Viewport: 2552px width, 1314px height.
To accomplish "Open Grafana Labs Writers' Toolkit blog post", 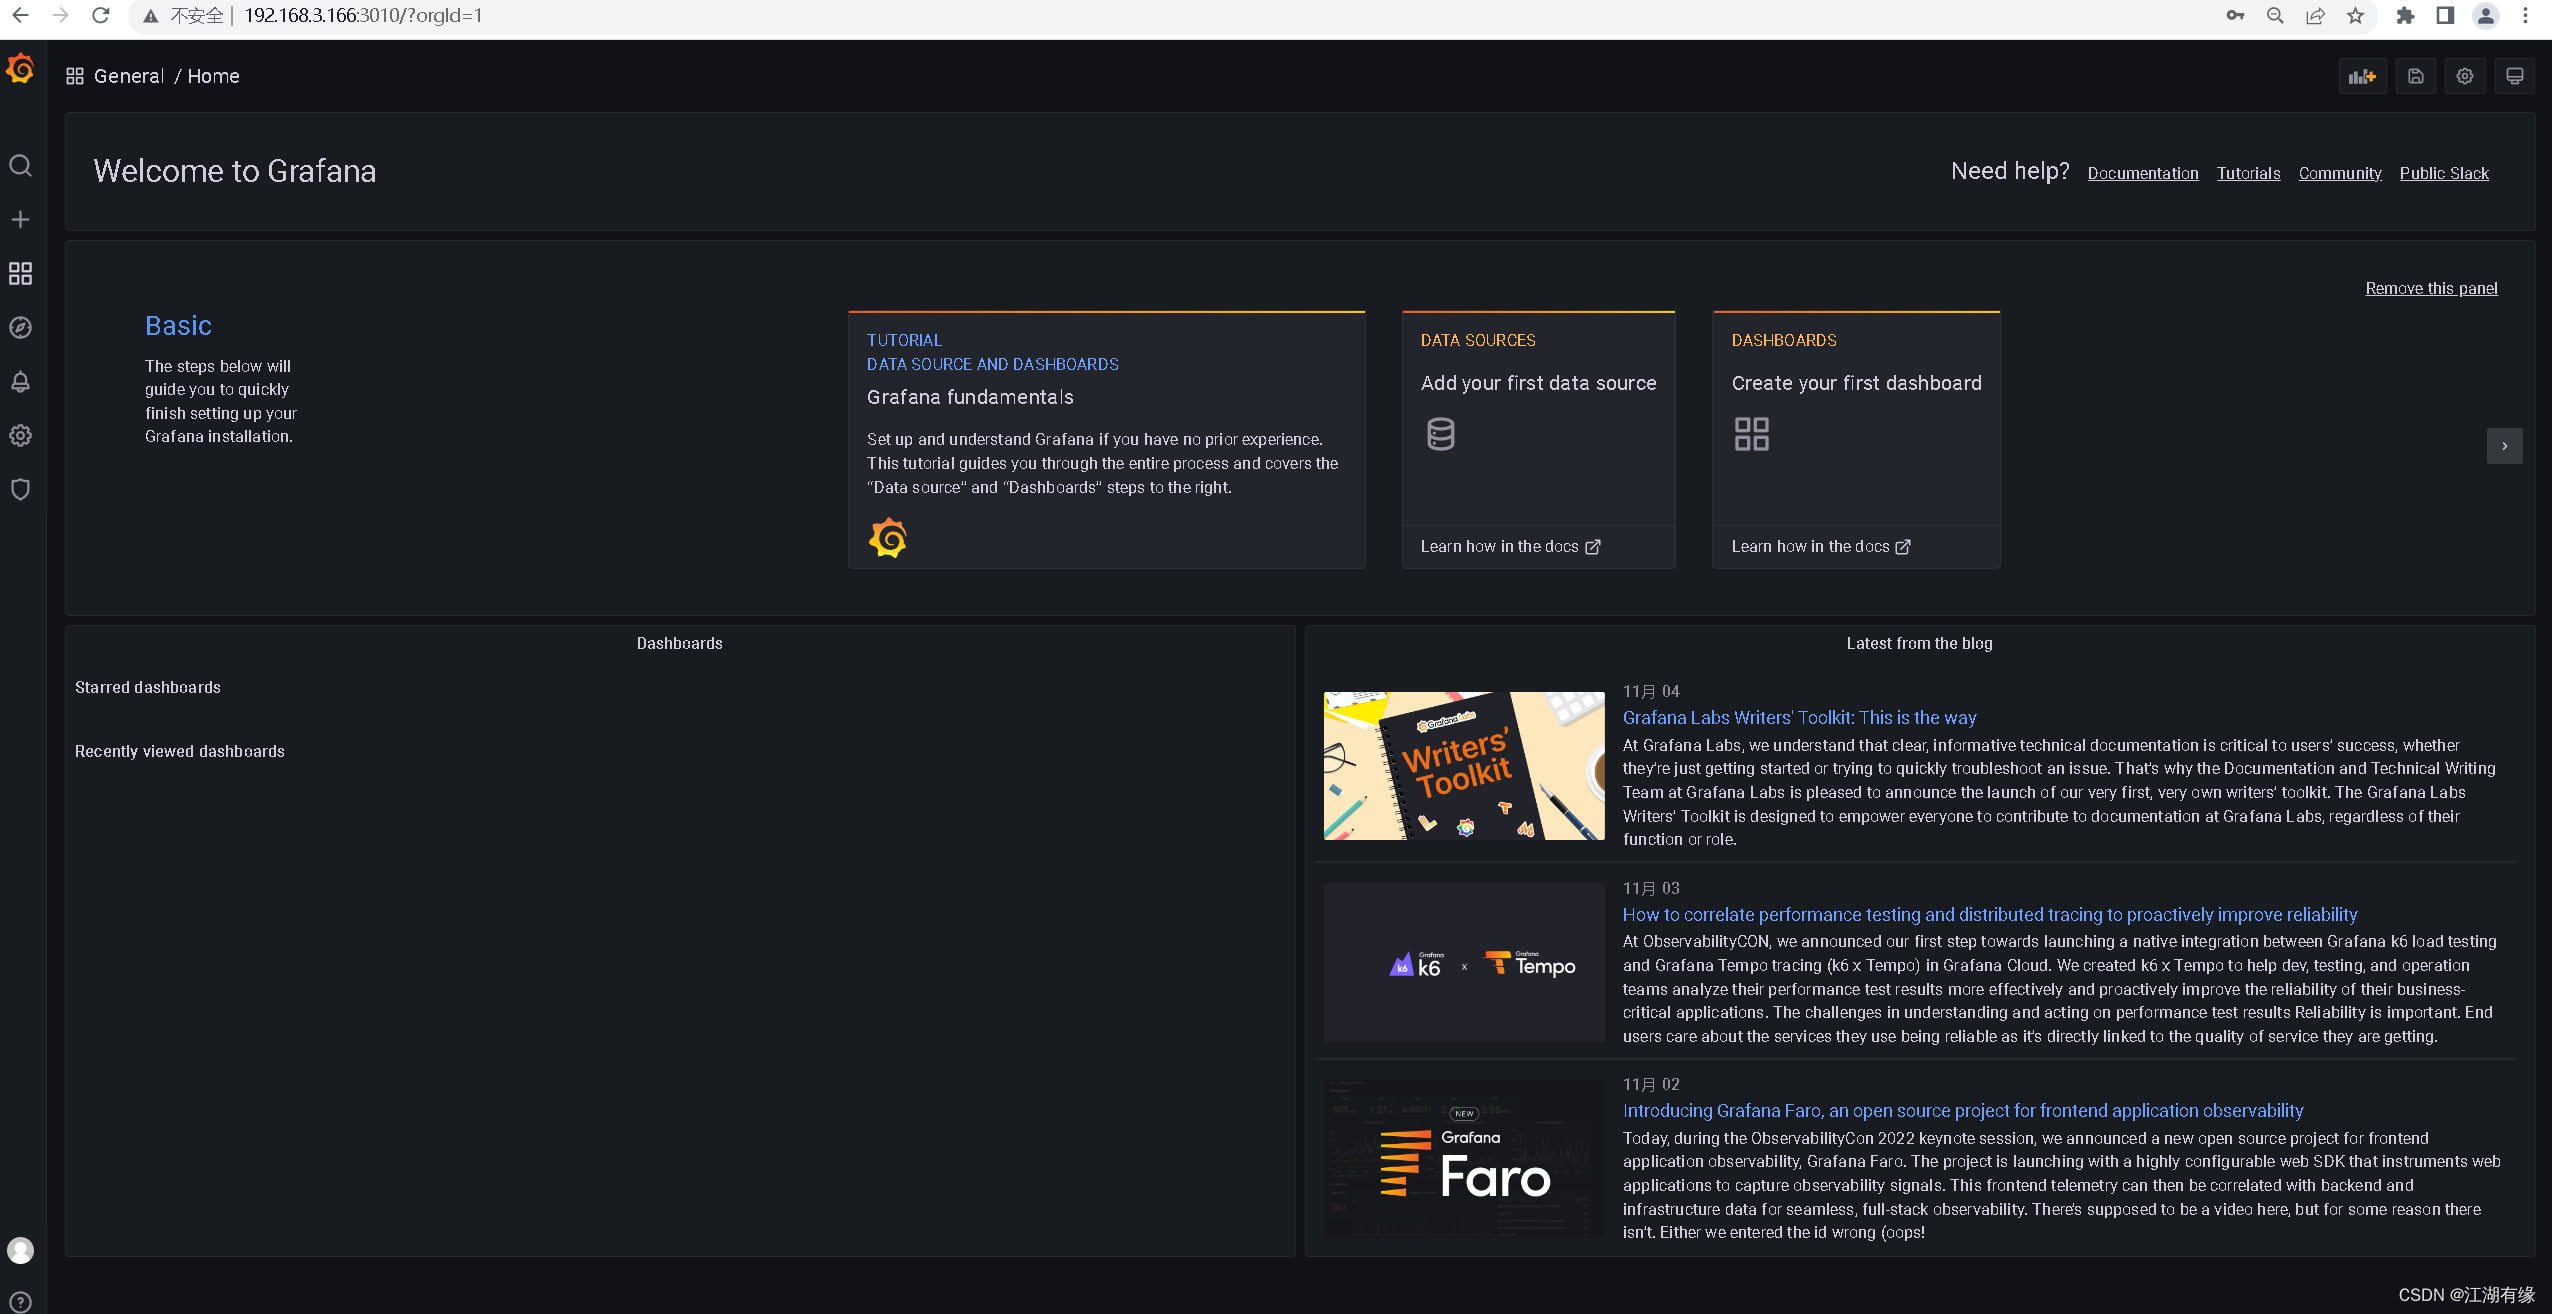I will (x=1799, y=717).
